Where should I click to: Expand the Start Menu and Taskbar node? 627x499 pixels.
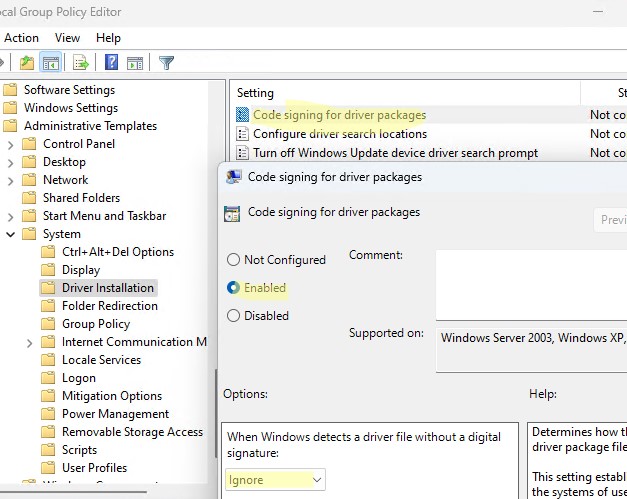pyautogui.click(x=11, y=216)
